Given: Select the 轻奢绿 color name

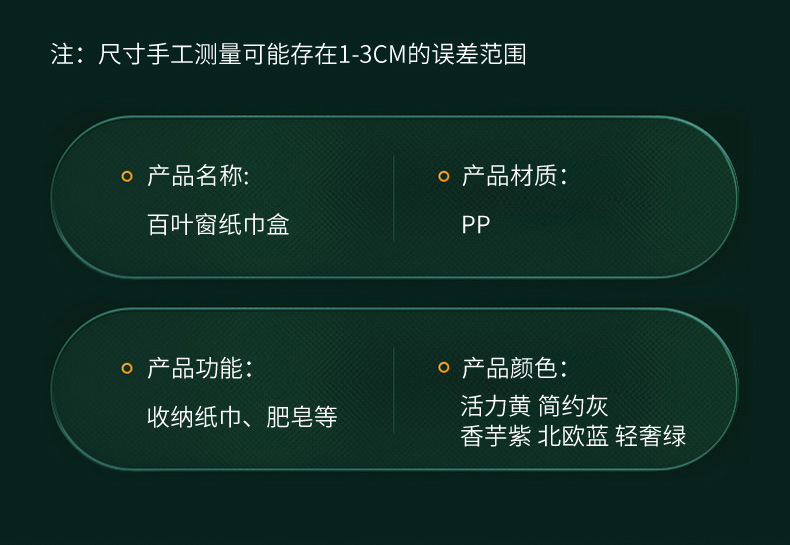Looking at the screenshot, I should pos(651,437).
